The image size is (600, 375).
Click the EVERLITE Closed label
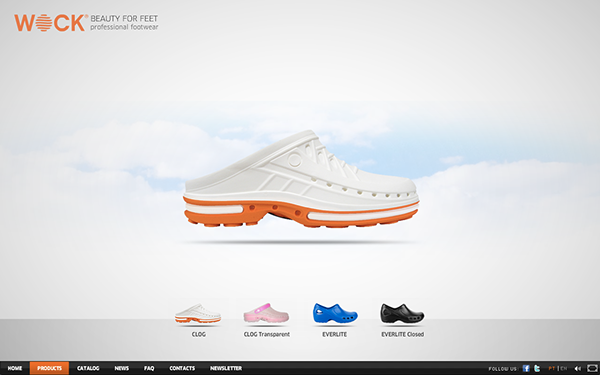[403, 334]
